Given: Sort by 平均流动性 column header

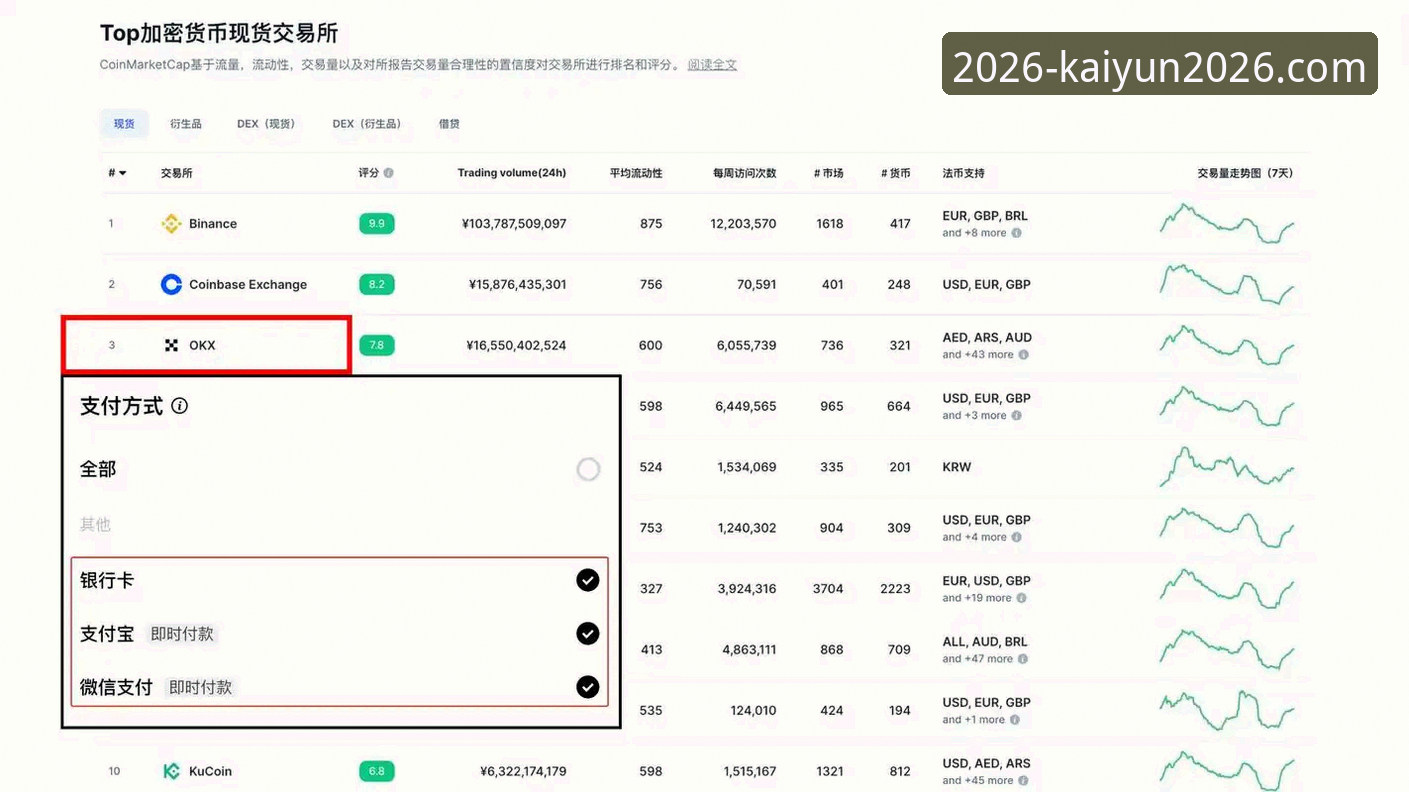Looking at the screenshot, I should (636, 173).
